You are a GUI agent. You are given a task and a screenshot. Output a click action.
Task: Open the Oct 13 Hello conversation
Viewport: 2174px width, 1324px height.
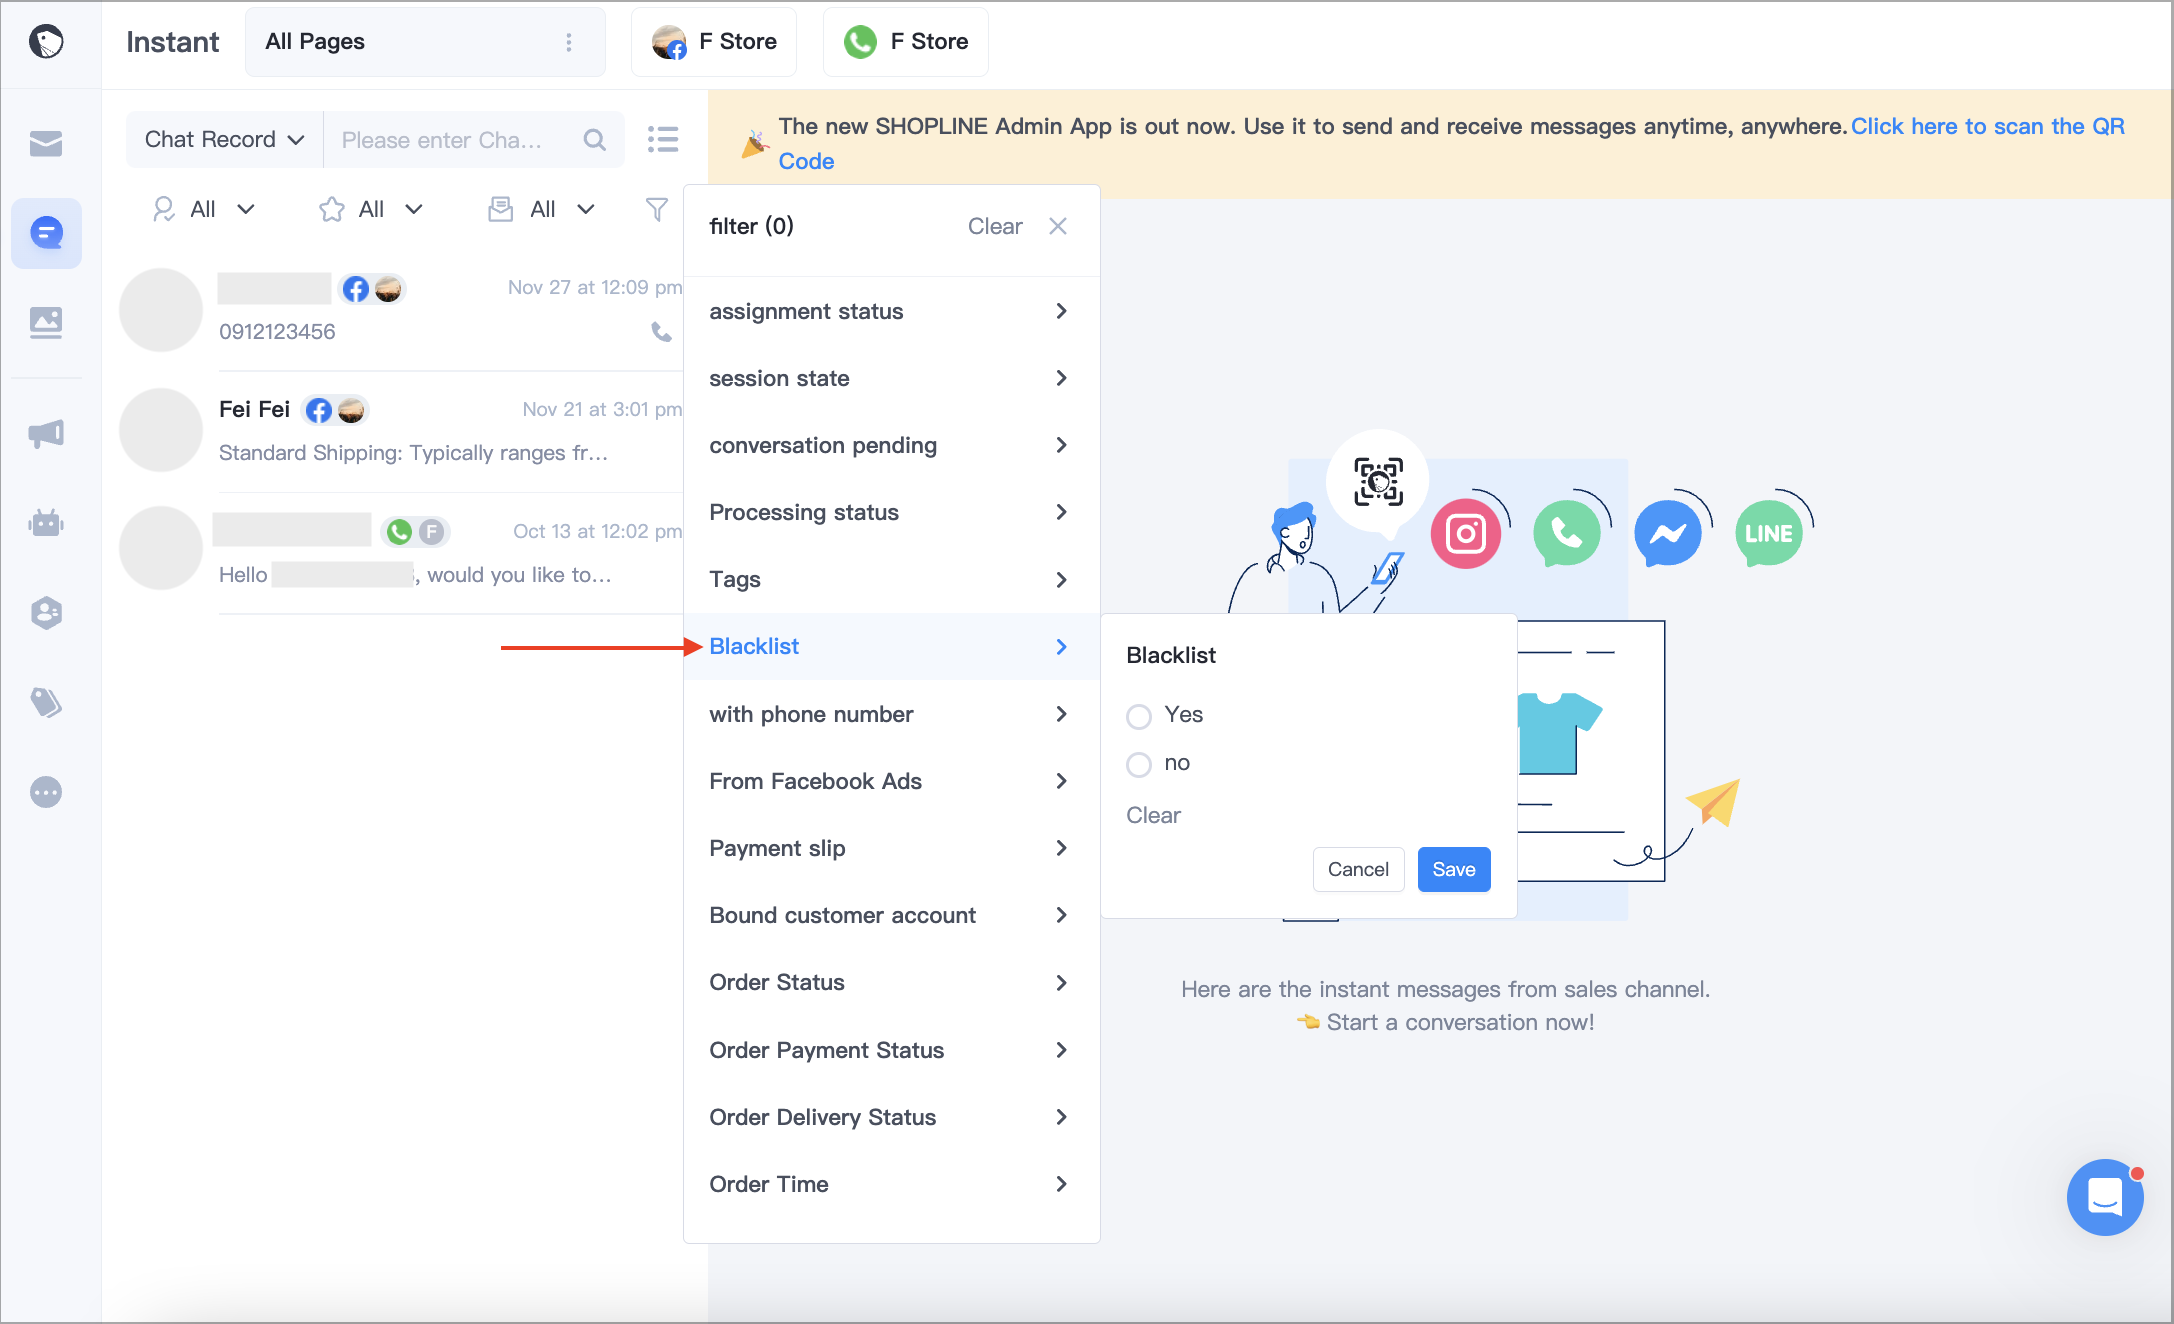(x=401, y=553)
